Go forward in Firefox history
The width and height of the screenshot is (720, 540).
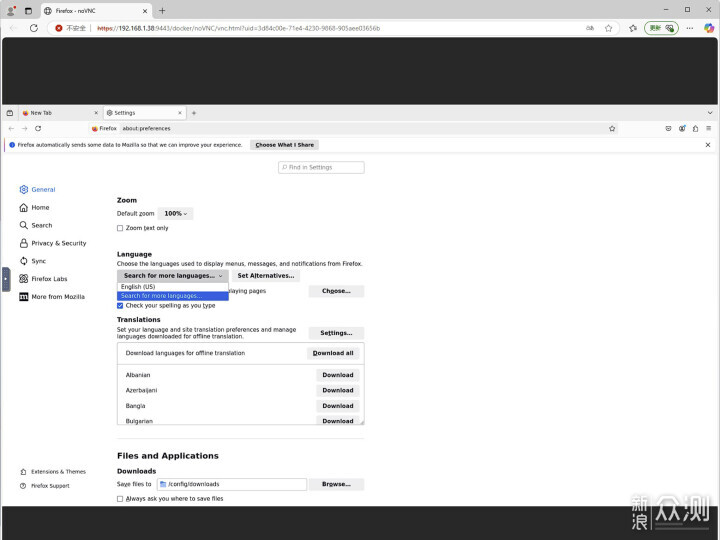pyautogui.click(x=25, y=129)
